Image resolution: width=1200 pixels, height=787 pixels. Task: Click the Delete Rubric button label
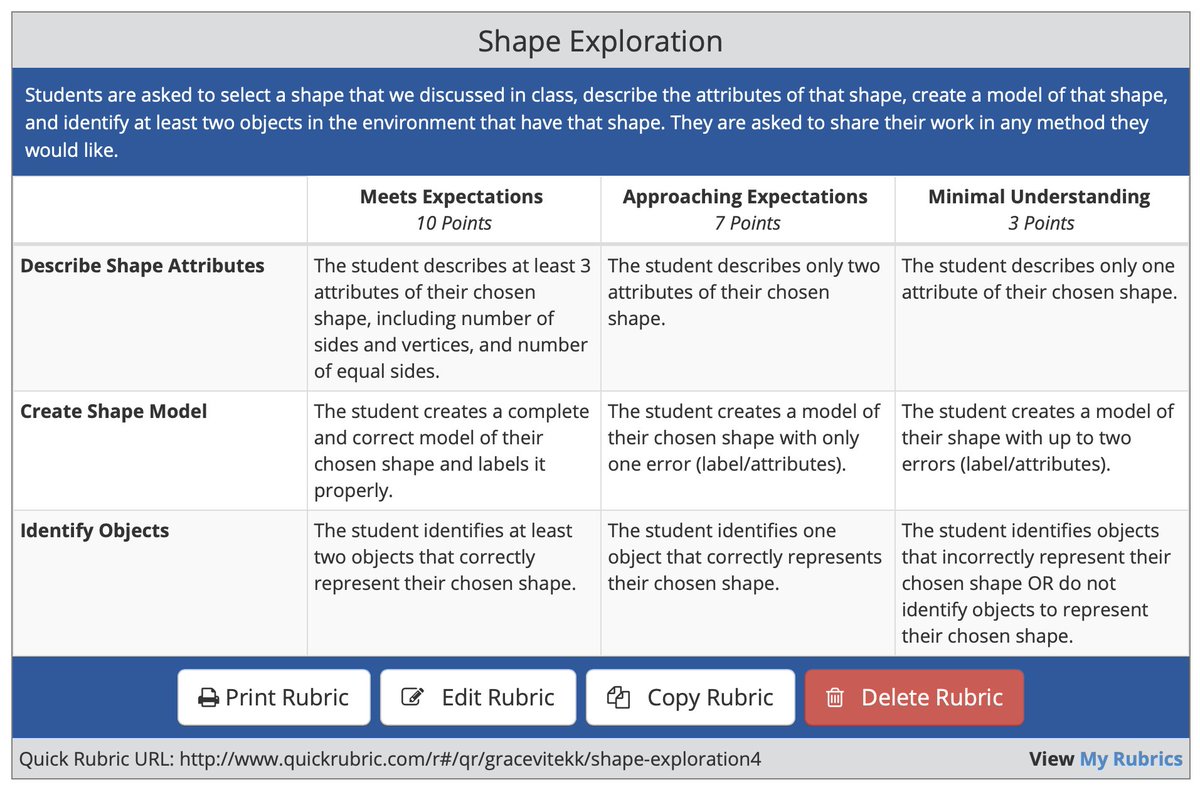pyautogui.click(x=932, y=698)
